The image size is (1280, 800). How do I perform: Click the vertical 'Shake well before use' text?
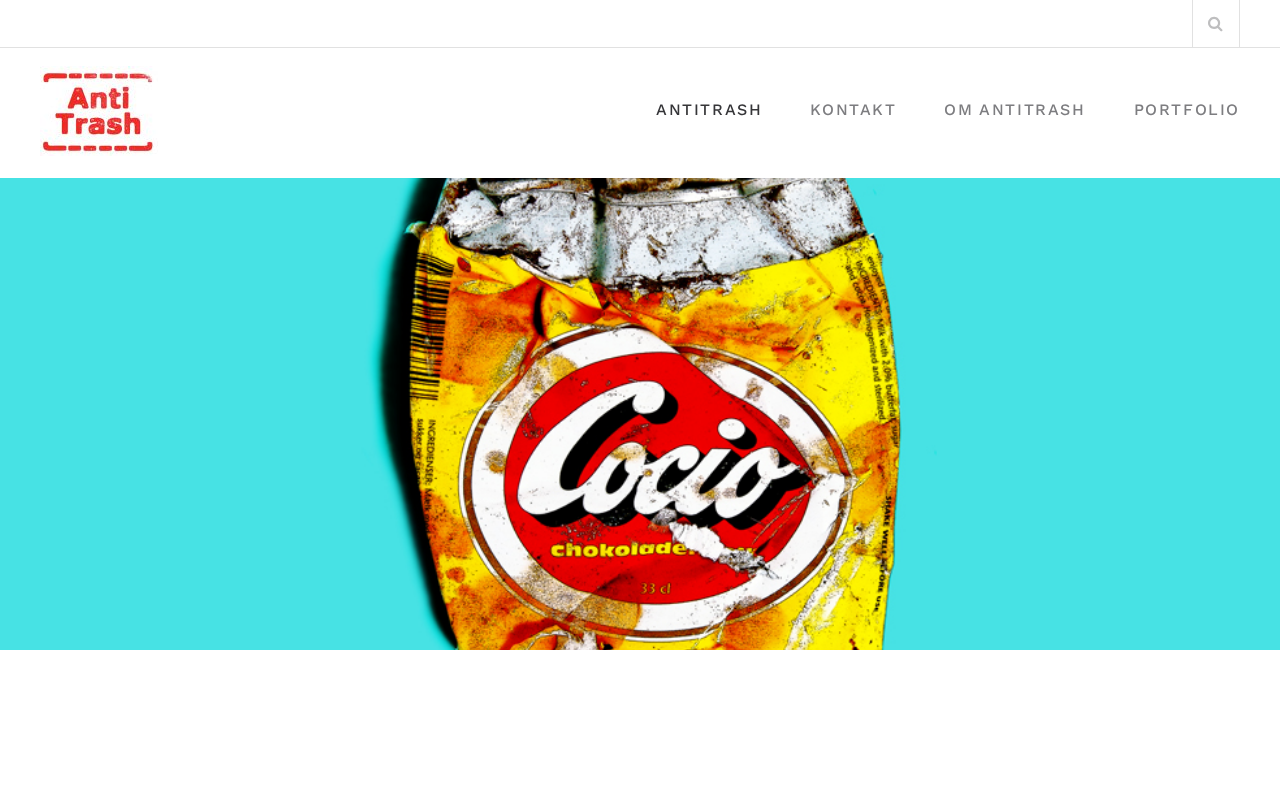click(x=883, y=555)
